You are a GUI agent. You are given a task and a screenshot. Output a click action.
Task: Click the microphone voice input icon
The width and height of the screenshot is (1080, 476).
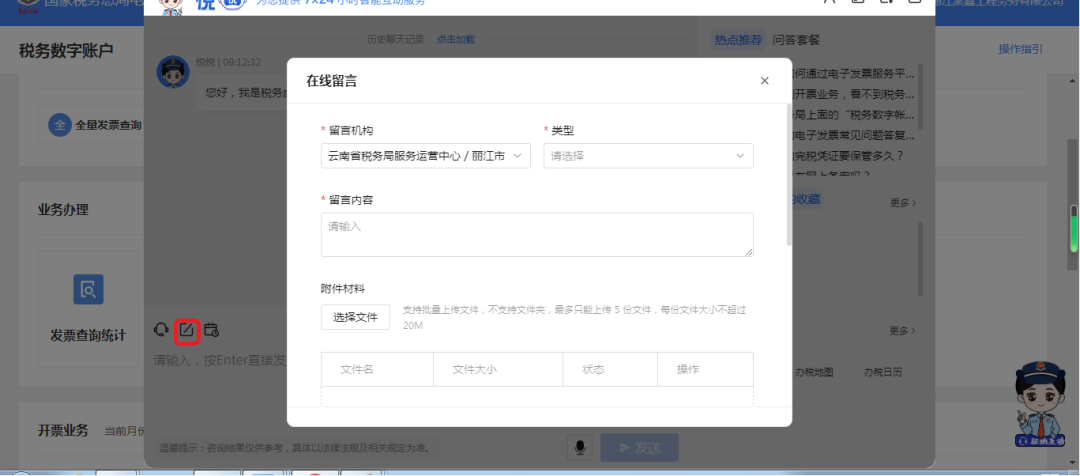click(x=580, y=448)
